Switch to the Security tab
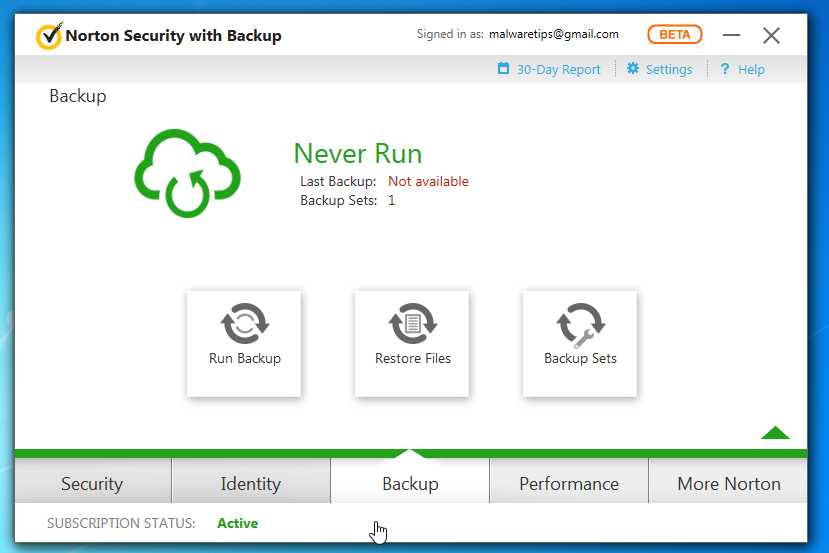This screenshot has height=553, width=829. [x=92, y=484]
